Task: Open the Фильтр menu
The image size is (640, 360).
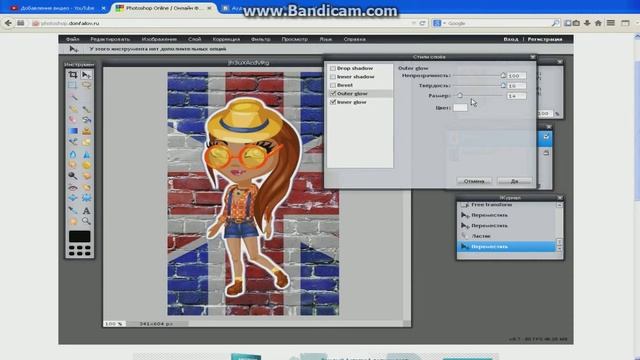Action: pyautogui.click(x=261, y=39)
